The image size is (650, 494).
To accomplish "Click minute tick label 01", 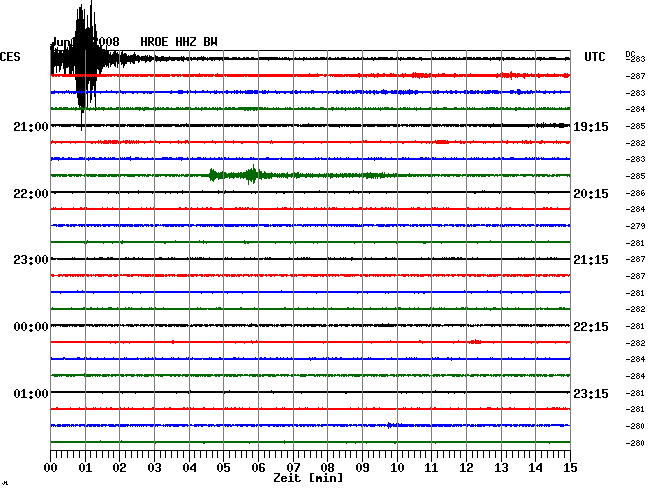I will coord(85,468).
